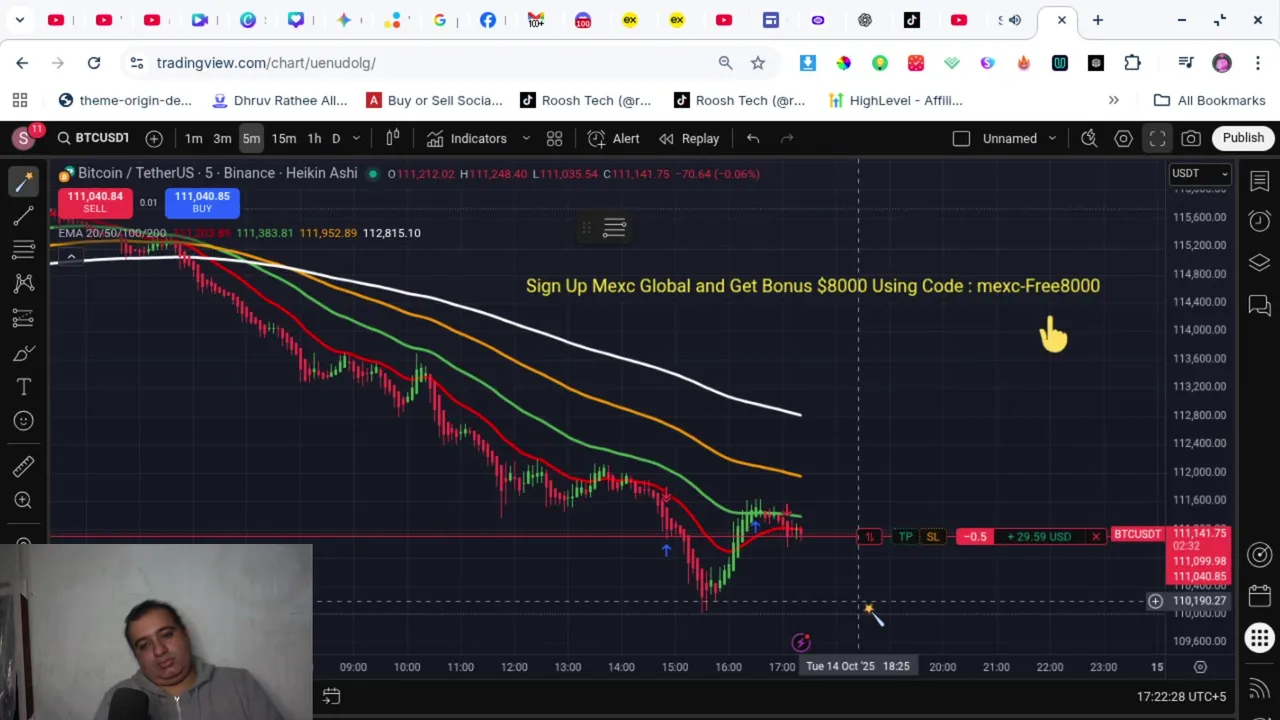
Task: Open the emoji icons tool
Action: click(24, 421)
